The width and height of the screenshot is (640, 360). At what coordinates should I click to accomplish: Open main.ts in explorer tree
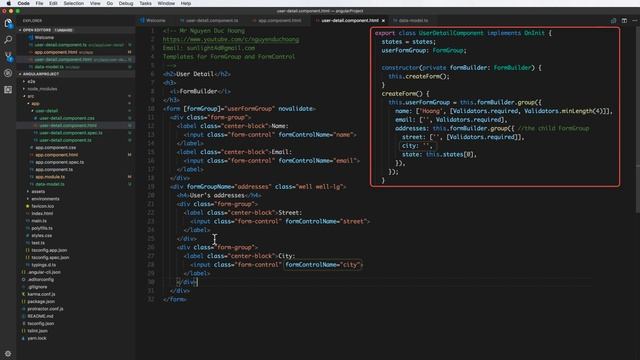39,221
